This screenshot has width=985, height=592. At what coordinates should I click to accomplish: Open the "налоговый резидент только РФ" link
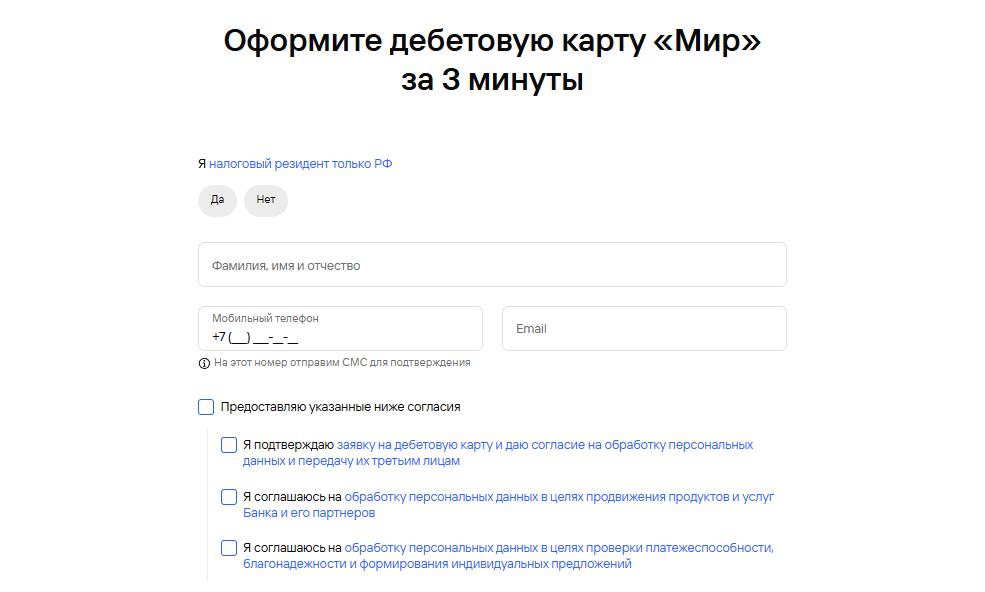click(300, 164)
